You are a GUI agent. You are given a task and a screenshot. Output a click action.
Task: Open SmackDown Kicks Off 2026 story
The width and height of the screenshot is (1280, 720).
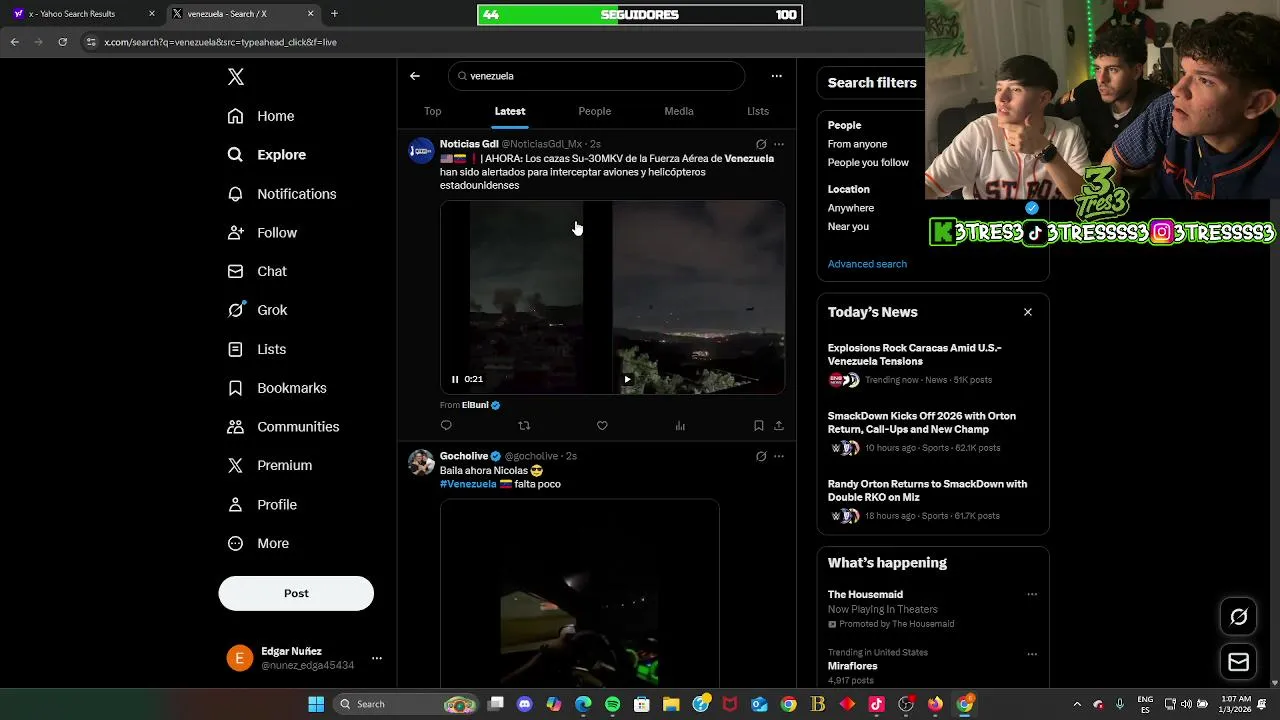(x=922, y=423)
